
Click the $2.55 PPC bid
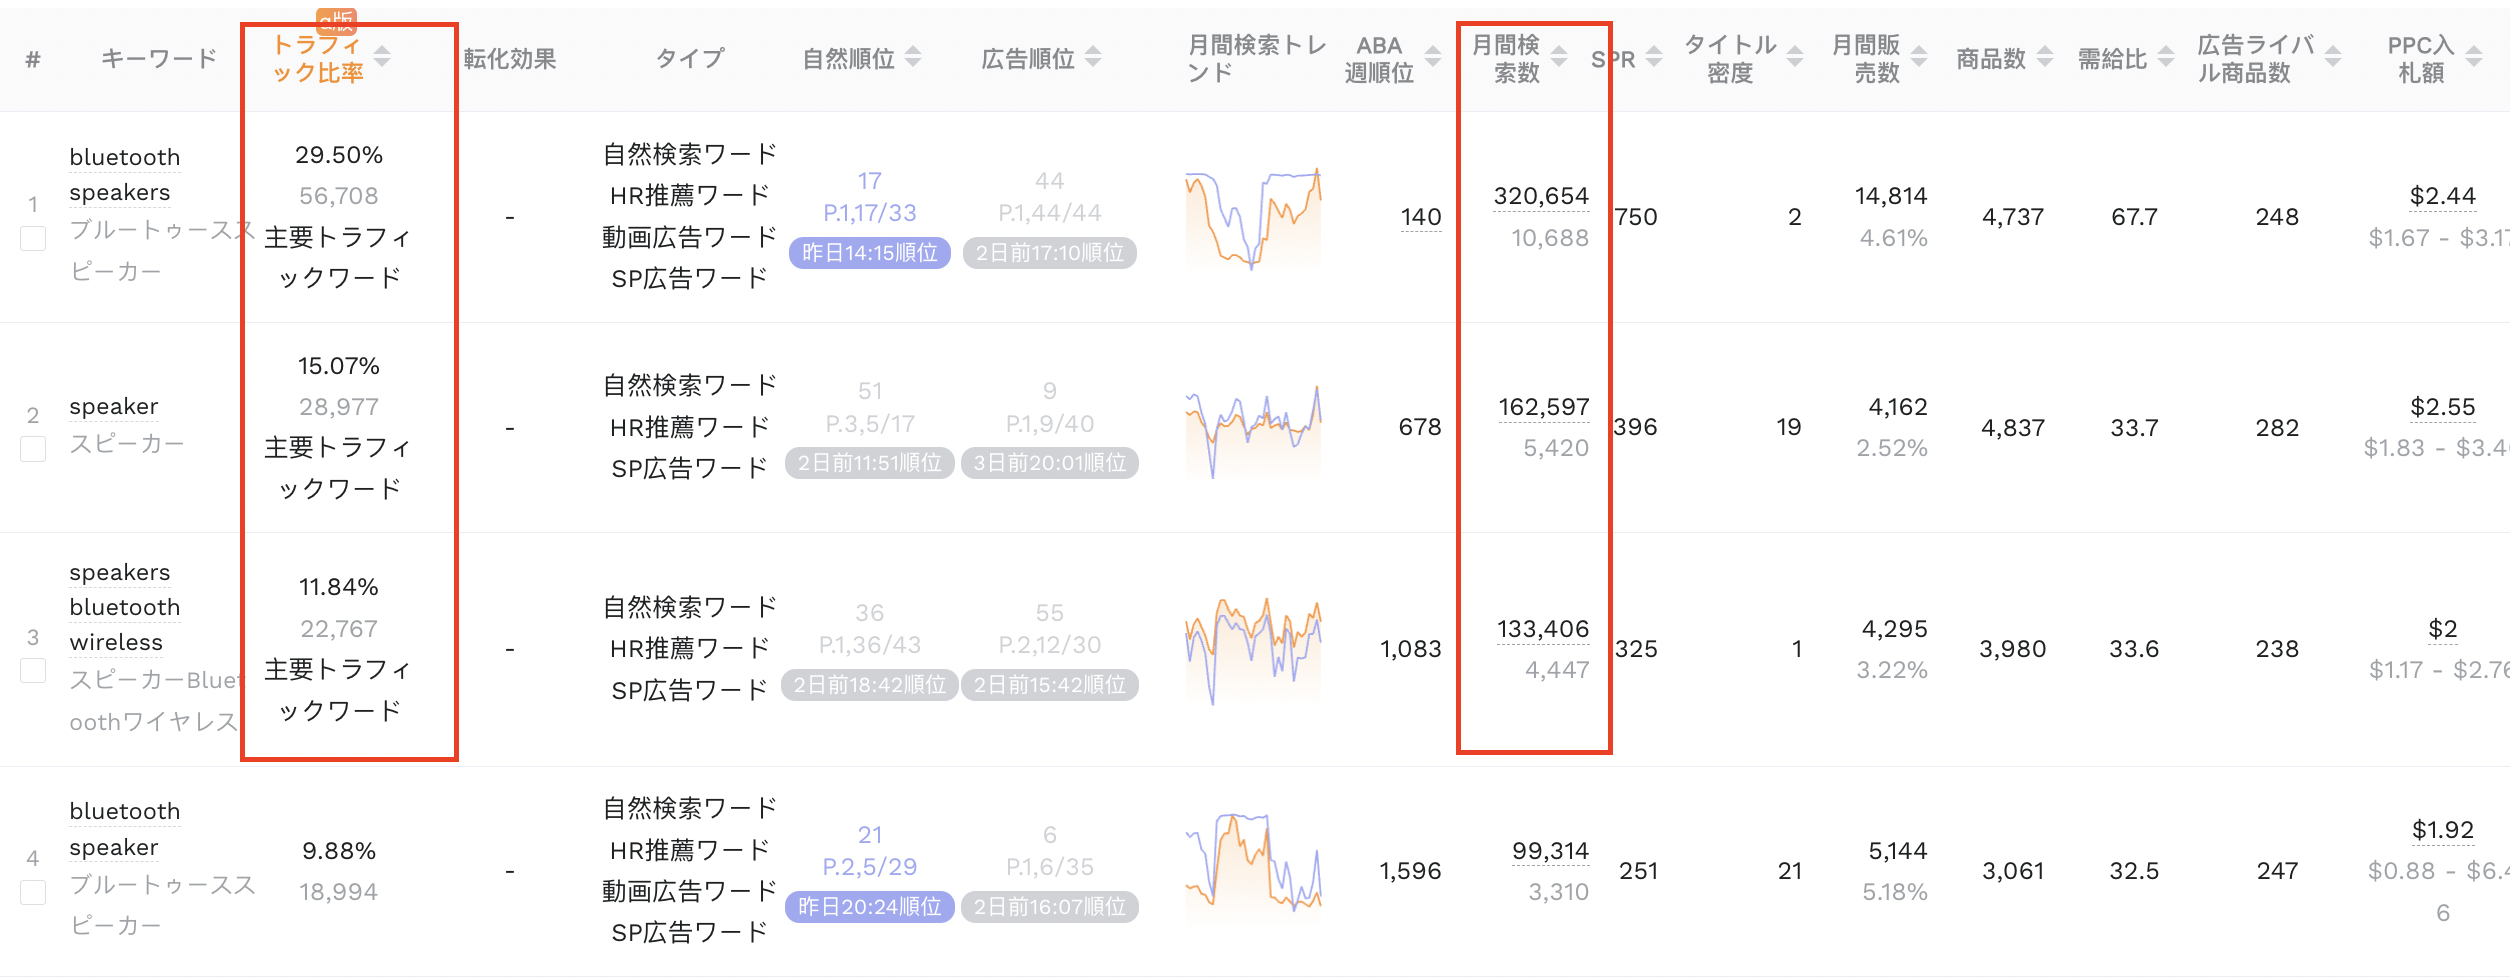click(2443, 407)
